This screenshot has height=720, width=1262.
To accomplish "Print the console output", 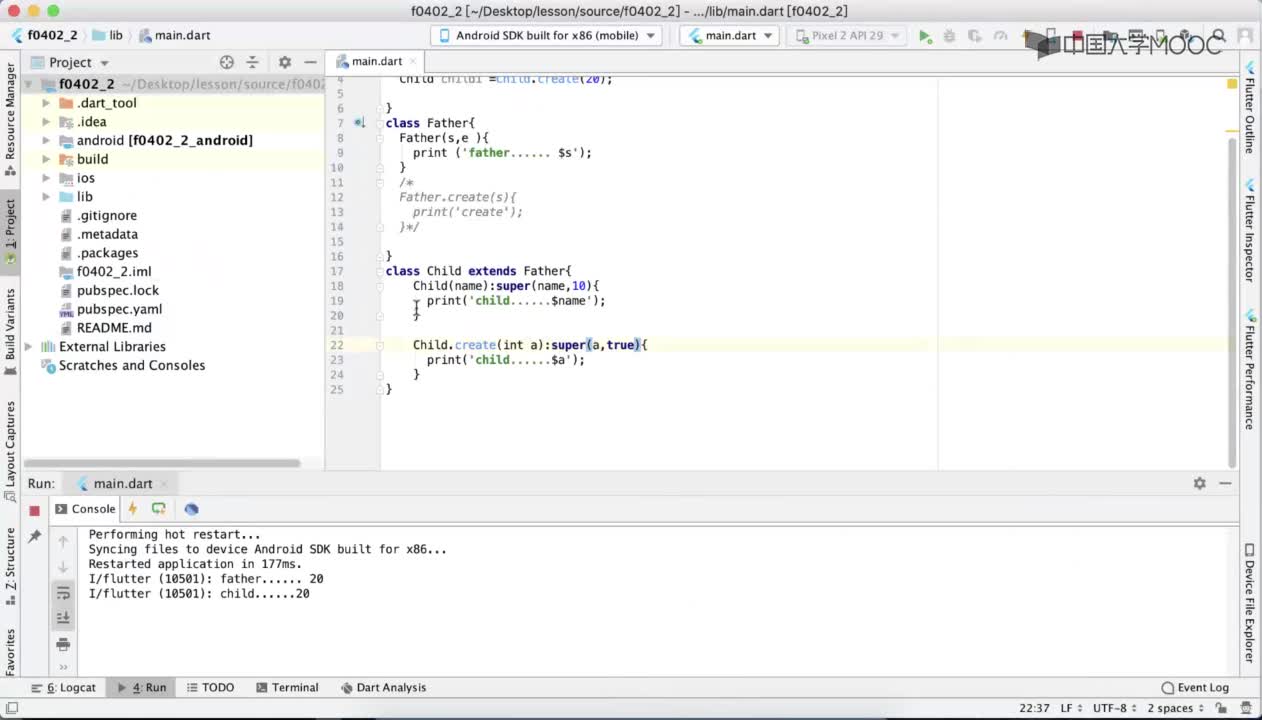I will click(63, 644).
